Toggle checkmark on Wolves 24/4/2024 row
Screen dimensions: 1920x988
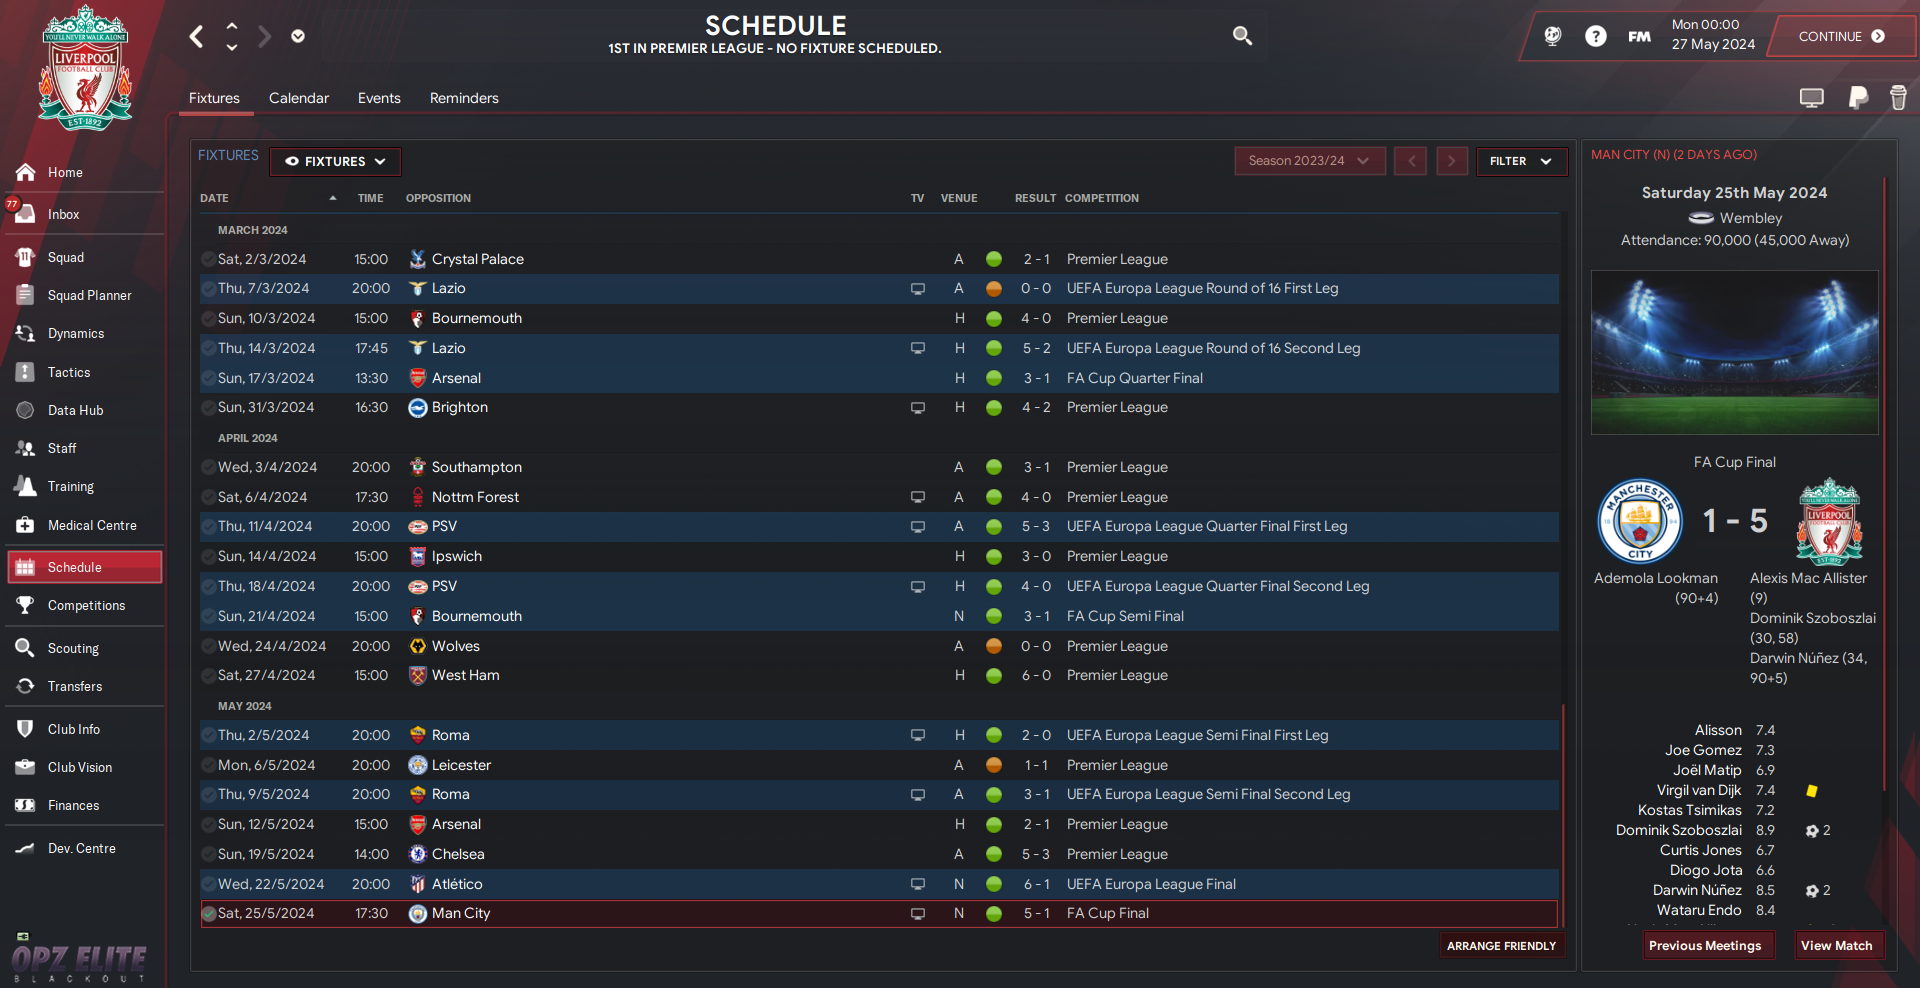point(209,646)
